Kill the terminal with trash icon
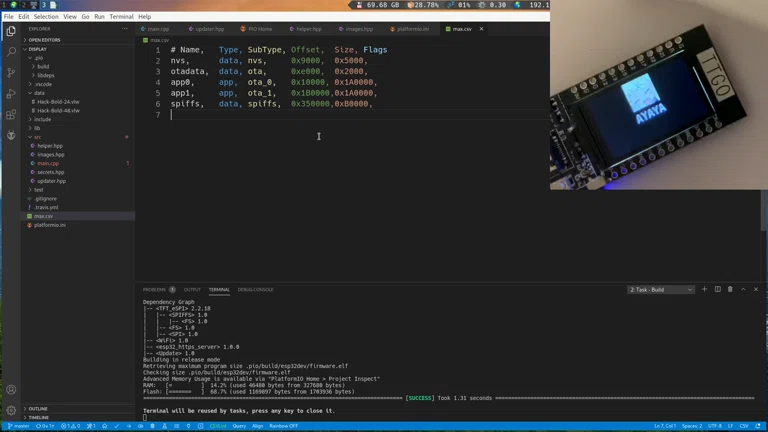 [x=730, y=289]
